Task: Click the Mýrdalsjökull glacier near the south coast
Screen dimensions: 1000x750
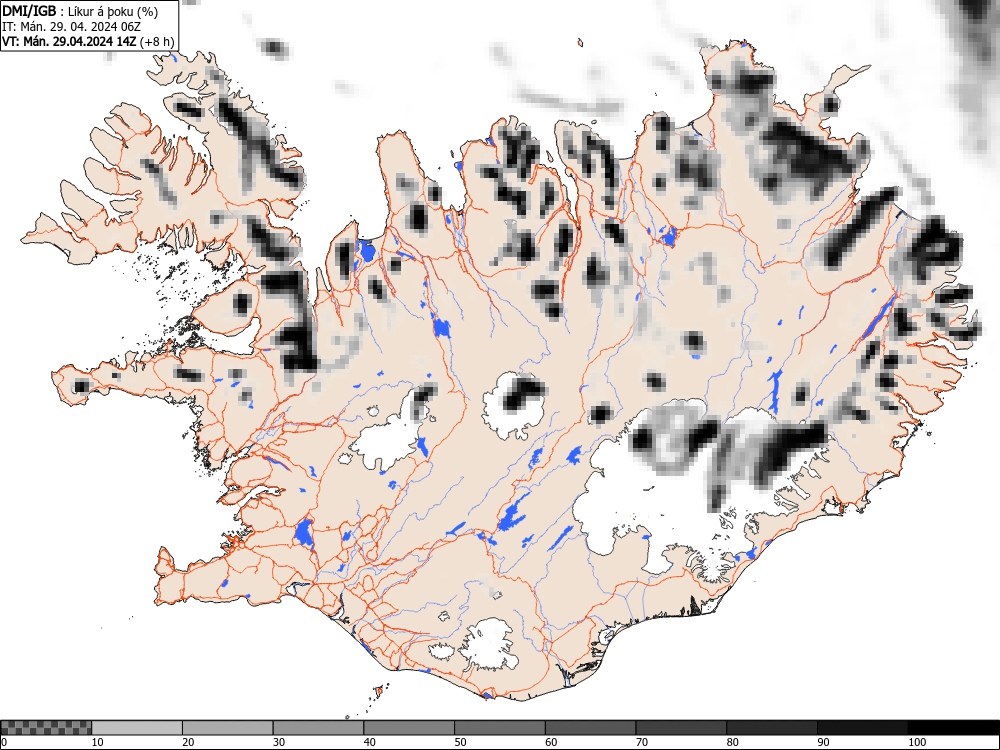Action: [x=488, y=644]
